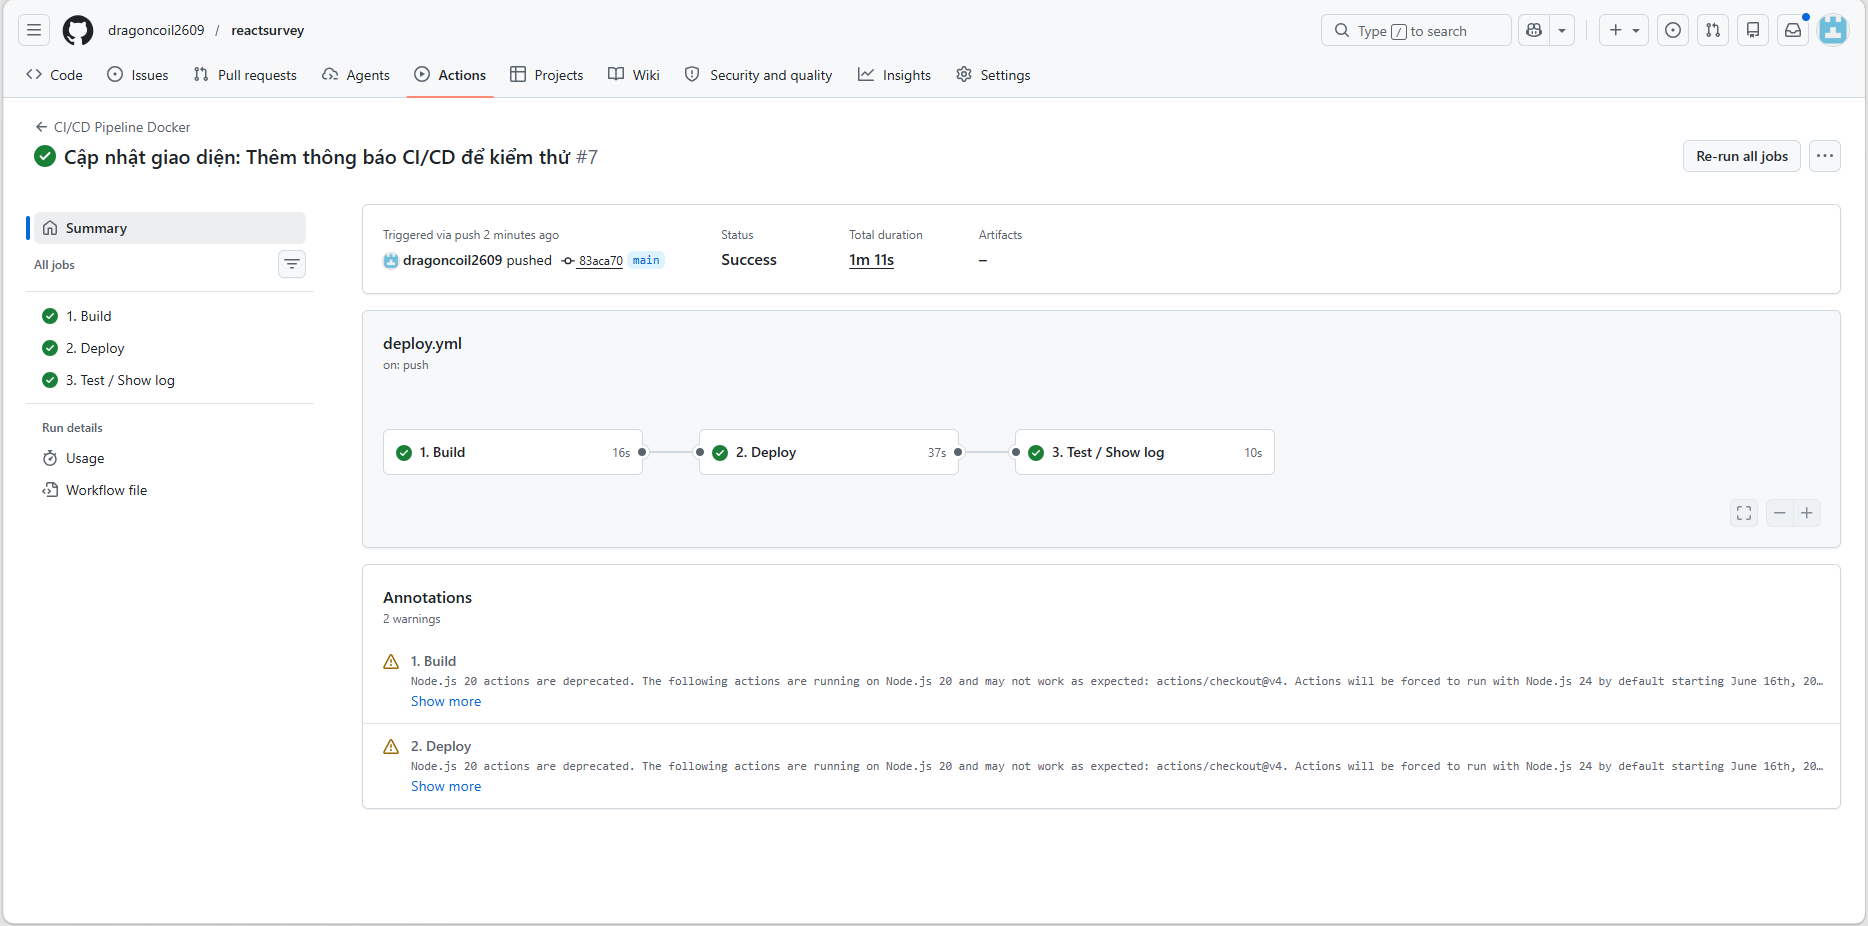Open the Copilot chat icon

coord(1534,30)
